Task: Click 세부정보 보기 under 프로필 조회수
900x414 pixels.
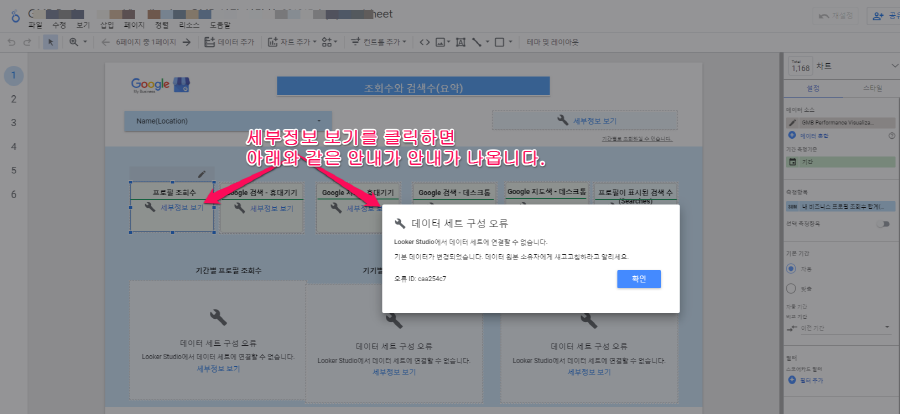Action: 182,208
